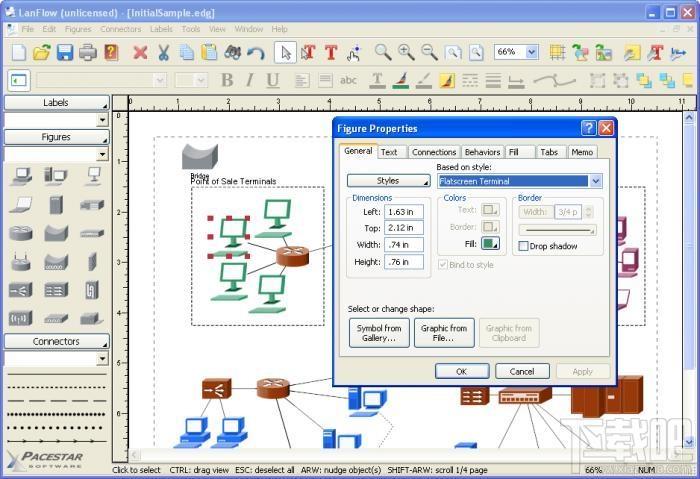The width and height of the screenshot is (700, 479).
Task: Click the Print icon in toolbar
Action: point(88,52)
